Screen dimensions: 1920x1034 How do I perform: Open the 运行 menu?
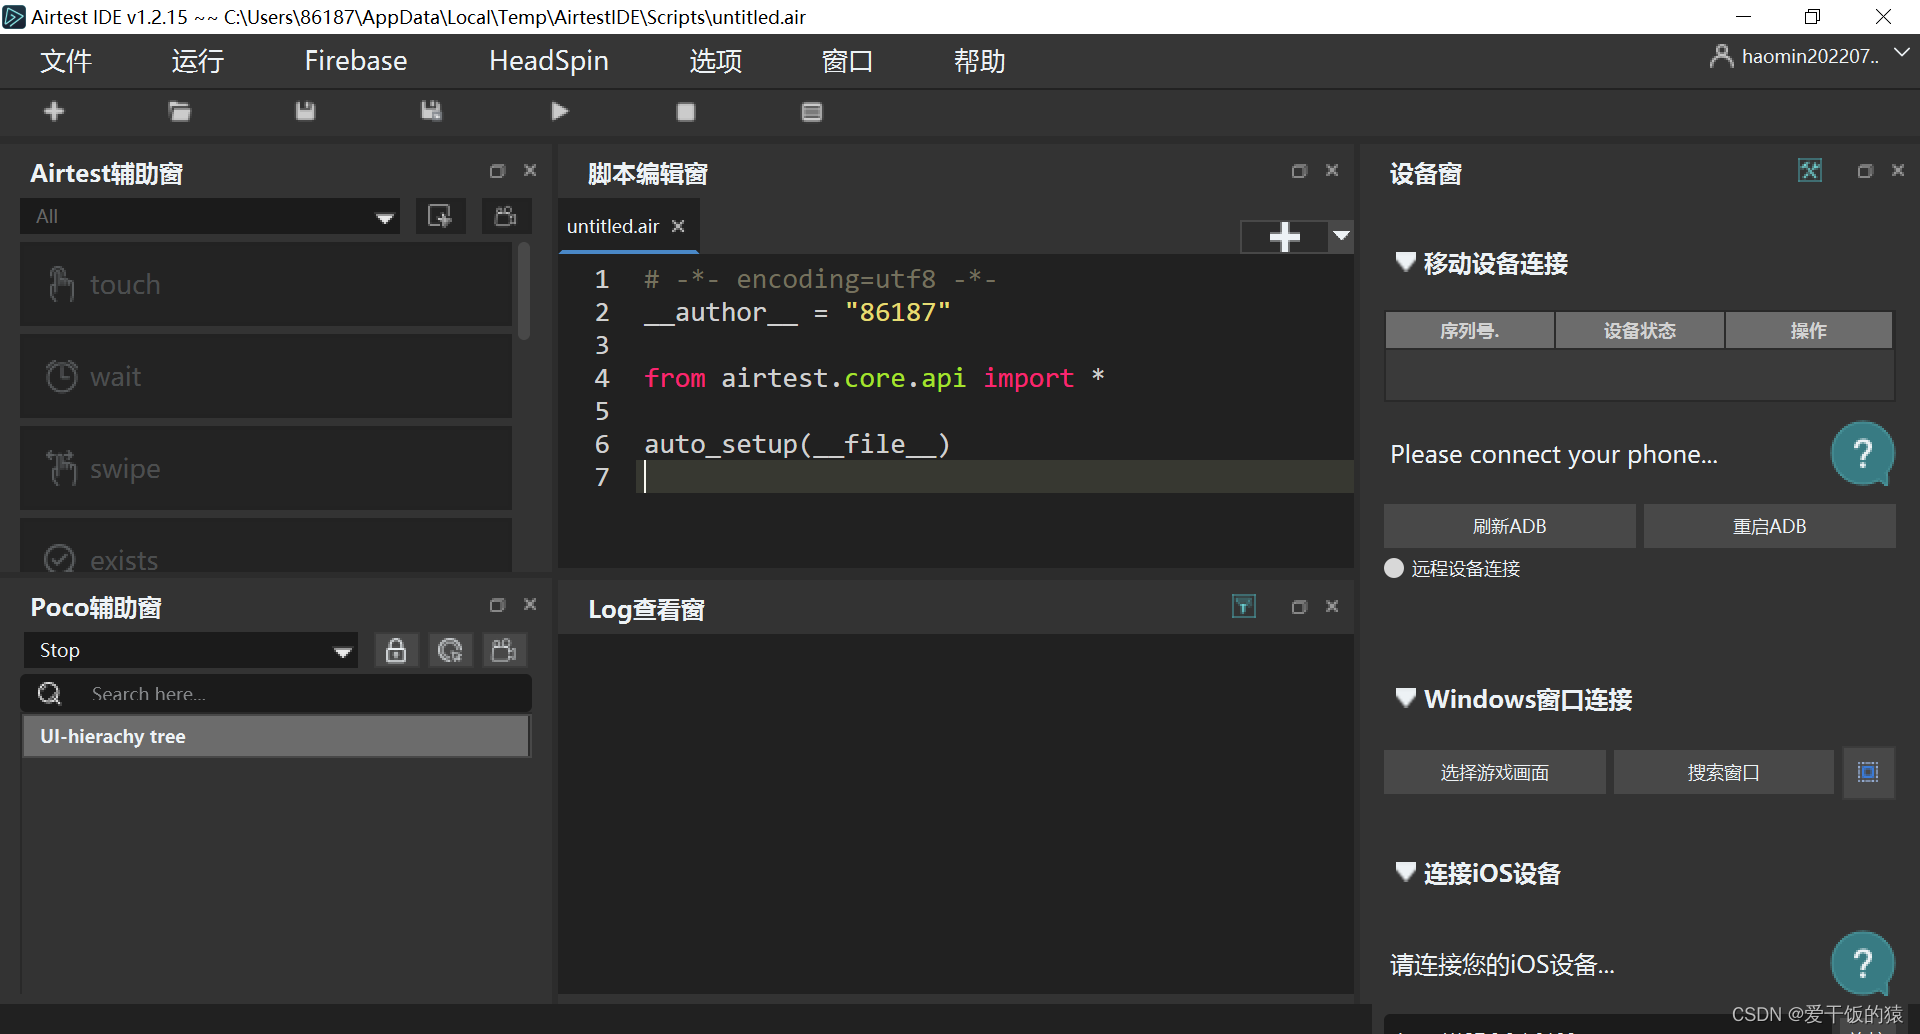pyautogui.click(x=198, y=61)
